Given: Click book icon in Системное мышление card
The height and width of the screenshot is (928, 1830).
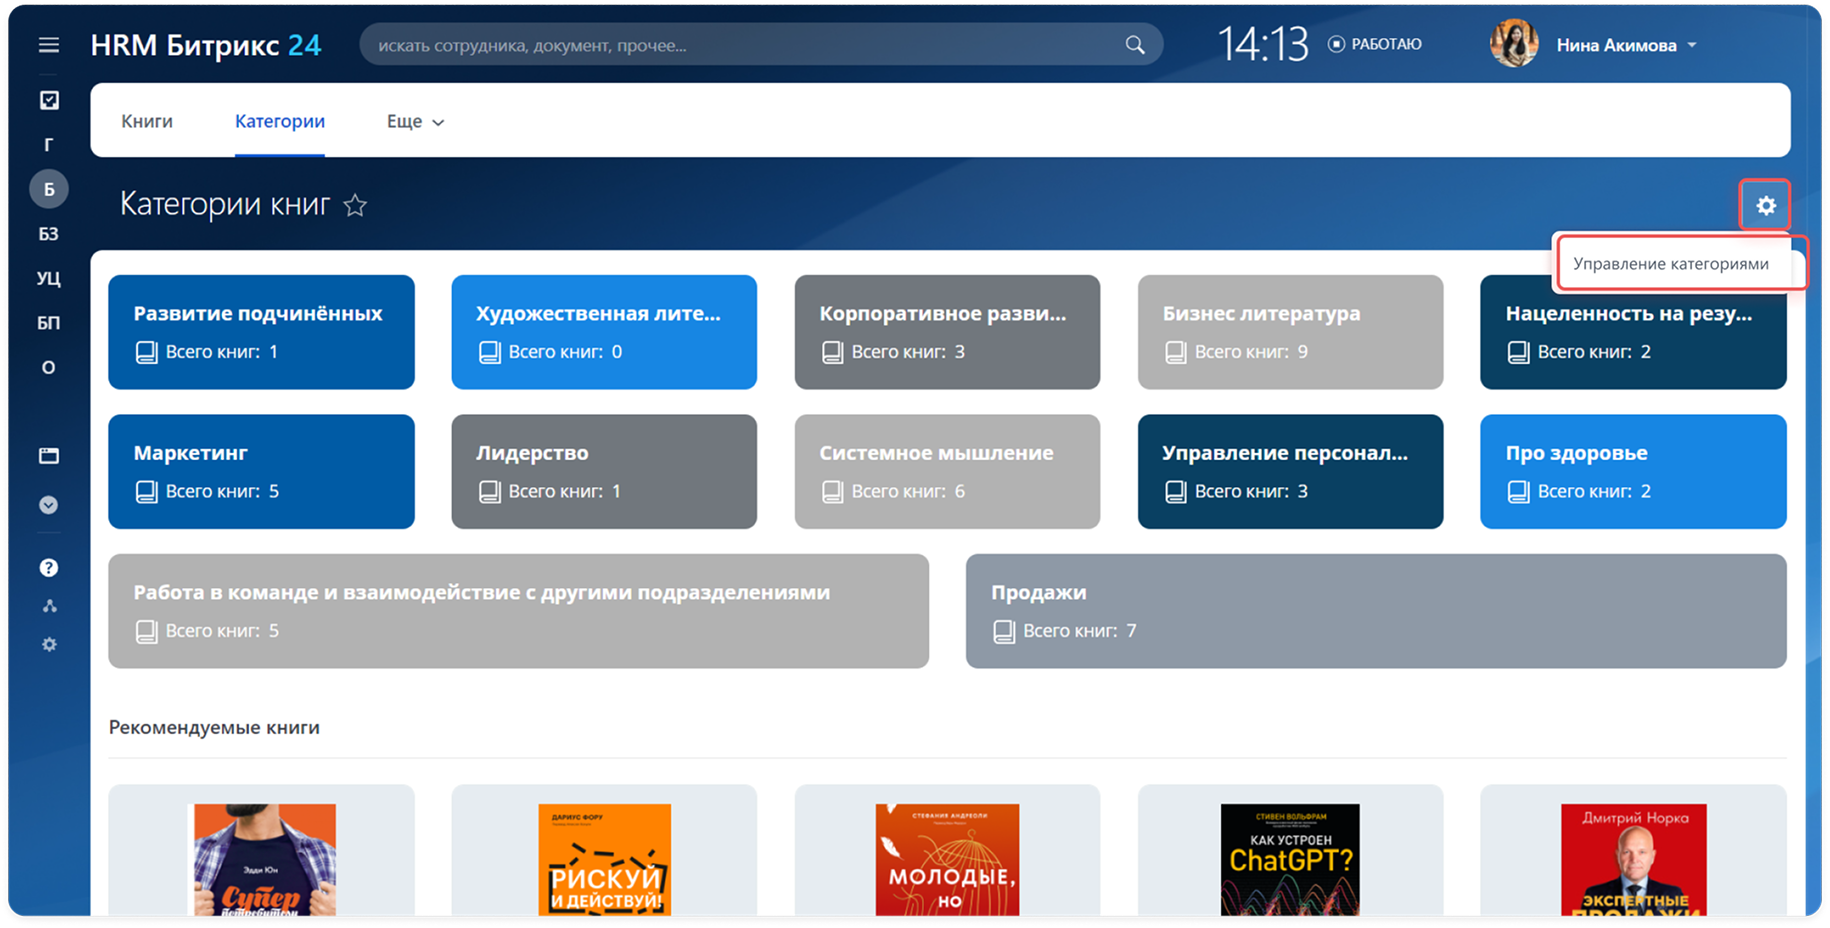Looking at the screenshot, I should (x=832, y=492).
